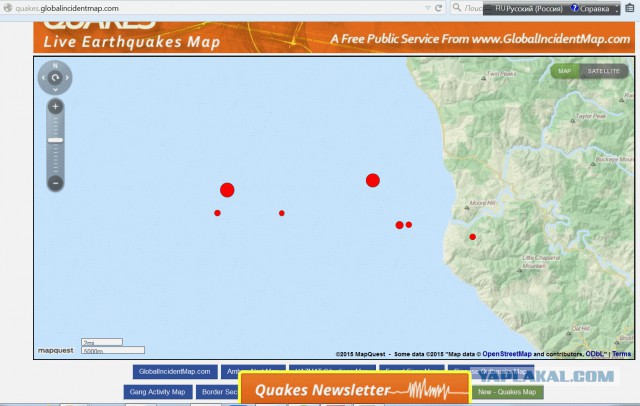Pan the map north with compass arrow
640x406 pixels.
[x=55, y=65]
